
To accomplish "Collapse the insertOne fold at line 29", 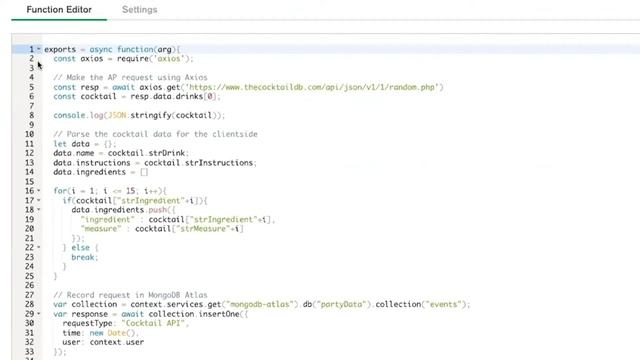I will tap(39, 314).
